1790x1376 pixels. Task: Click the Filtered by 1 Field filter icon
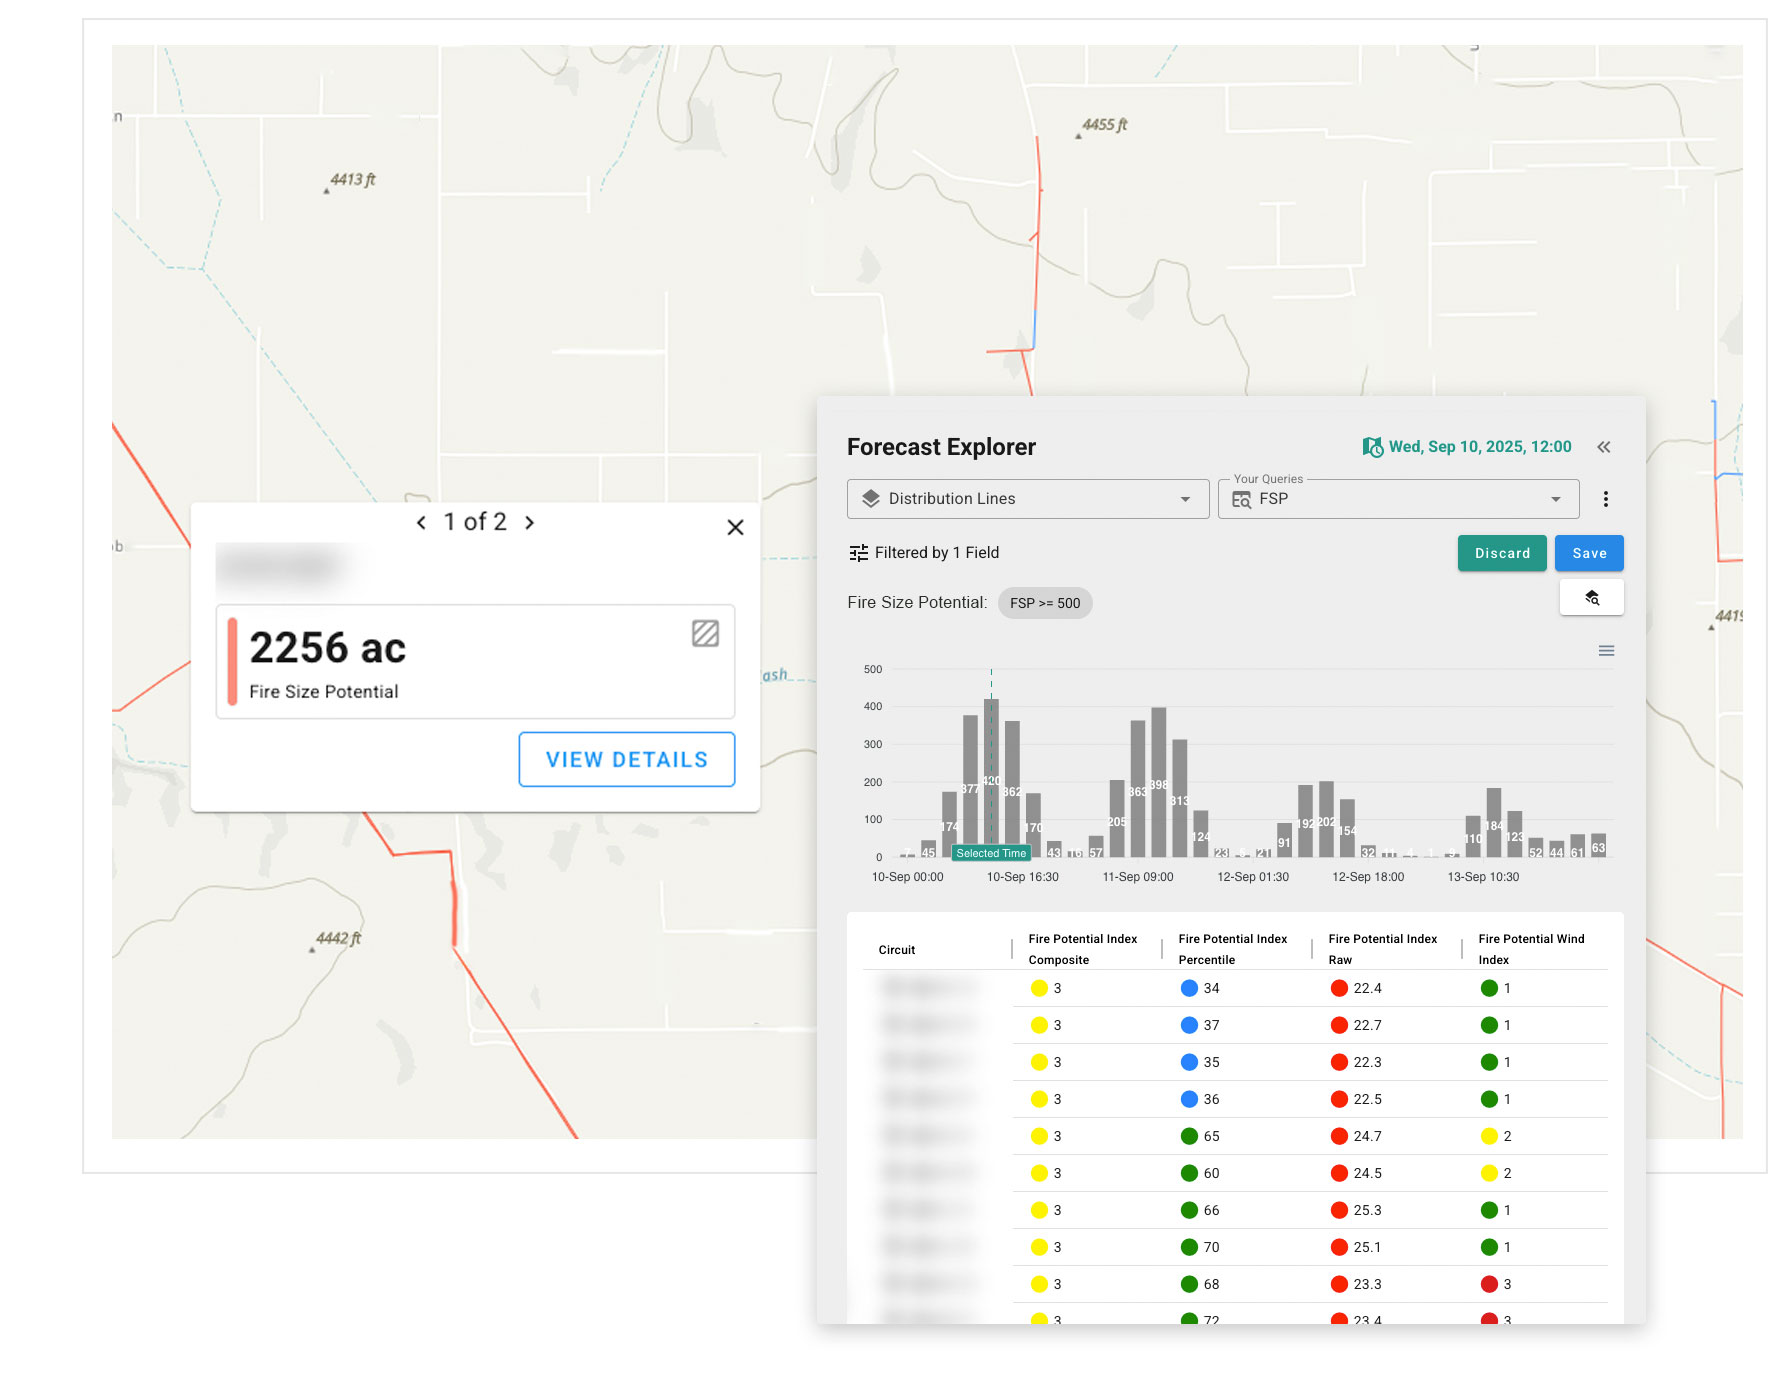point(858,553)
